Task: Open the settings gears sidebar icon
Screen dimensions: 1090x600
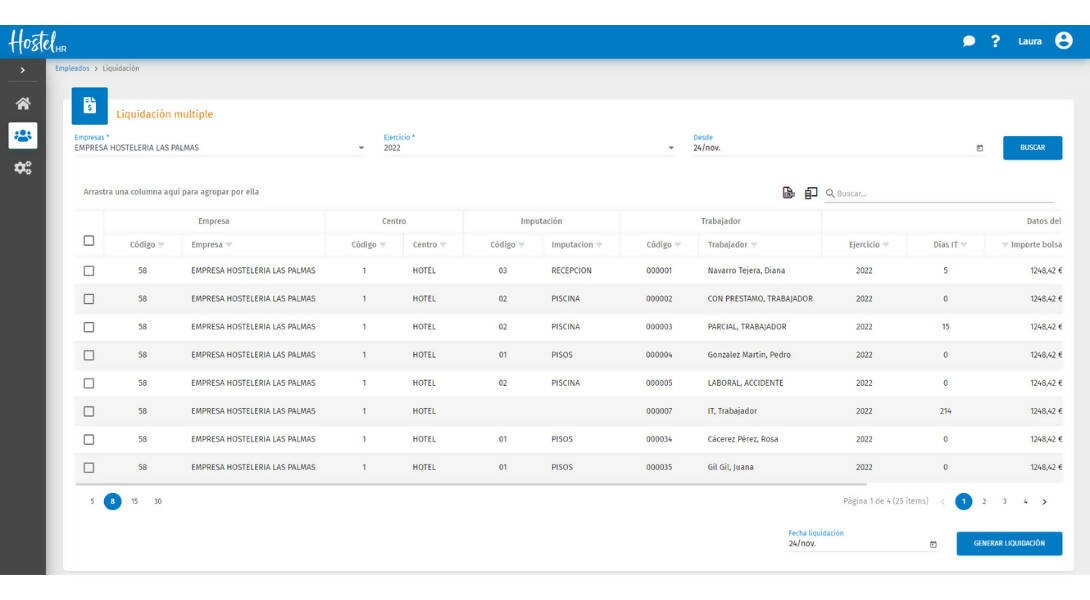Action: click(x=22, y=168)
